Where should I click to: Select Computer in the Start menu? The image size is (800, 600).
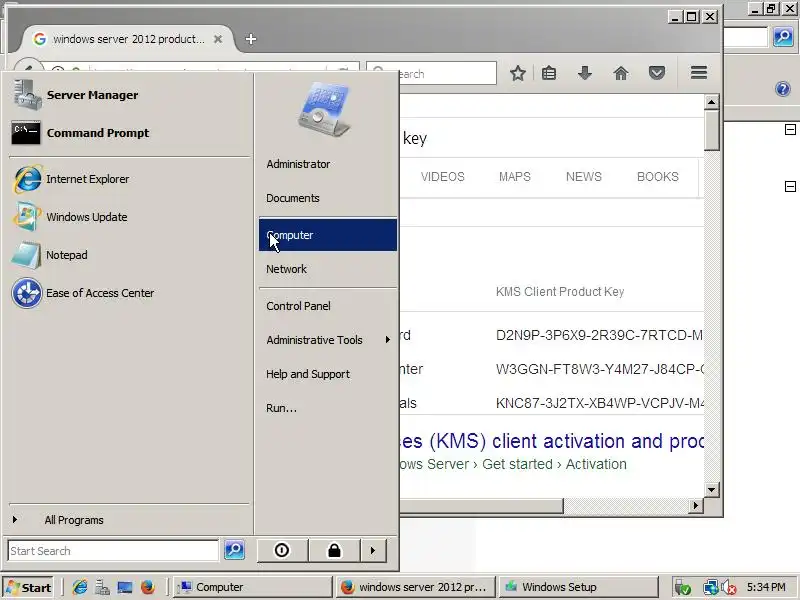click(x=328, y=235)
